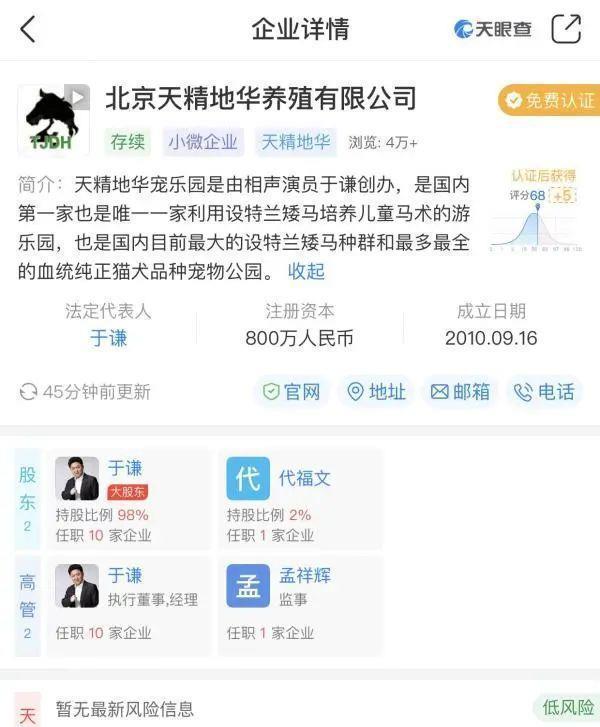Image resolution: width=600 pixels, height=727 pixels.
Task: View the company 电话 phone number
Action: (x=545, y=392)
